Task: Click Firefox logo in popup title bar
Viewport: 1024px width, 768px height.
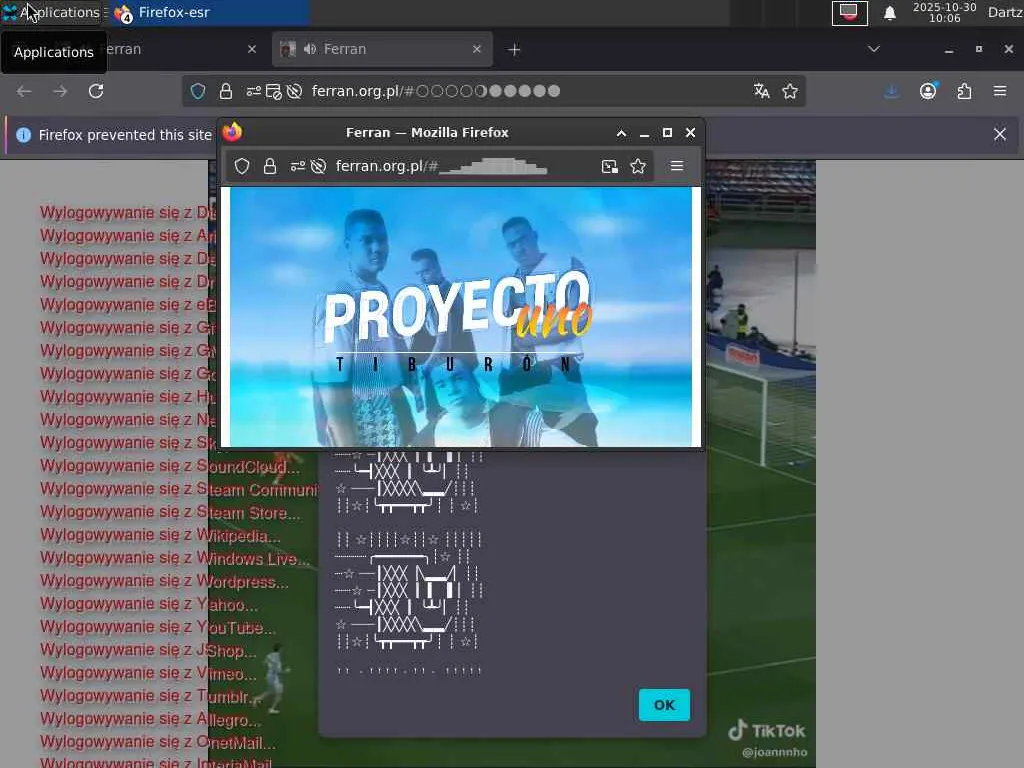Action: pyautogui.click(x=232, y=133)
